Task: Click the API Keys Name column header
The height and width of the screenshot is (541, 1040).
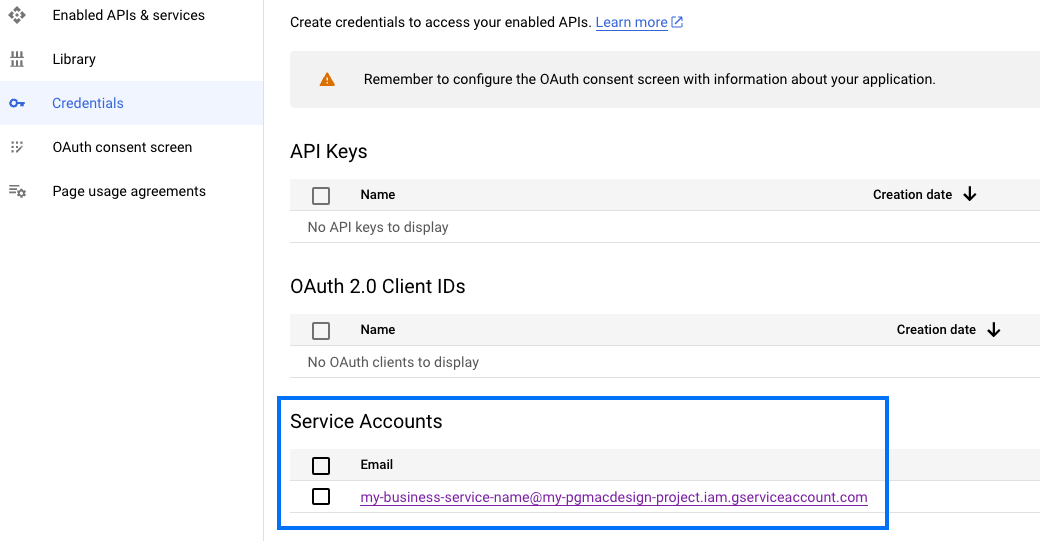Action: (x=377, y=195)
